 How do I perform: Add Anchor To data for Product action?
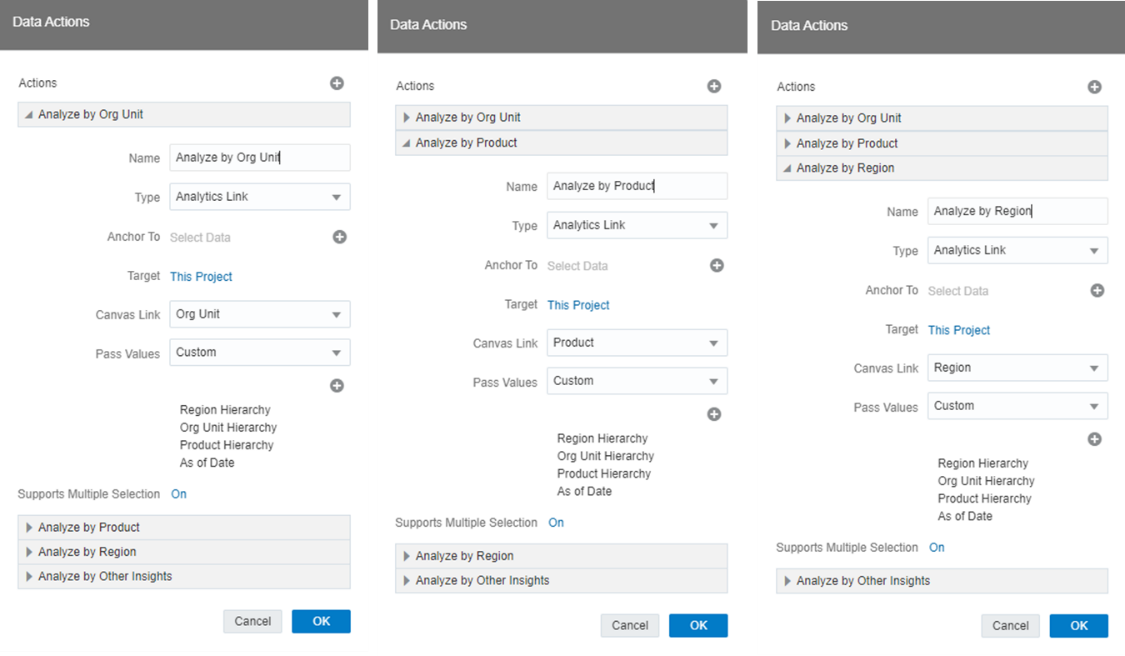click(717, 266)
